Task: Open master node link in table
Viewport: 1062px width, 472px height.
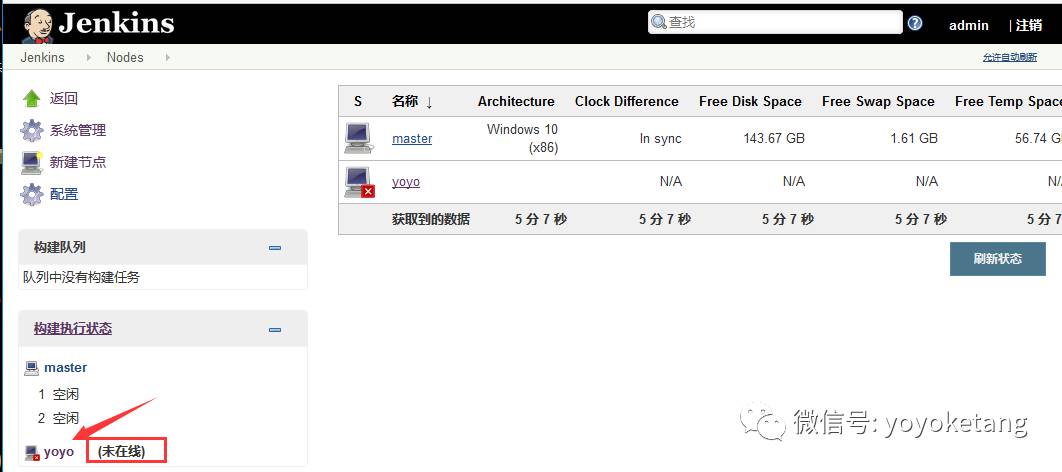Action: [412, 138]
